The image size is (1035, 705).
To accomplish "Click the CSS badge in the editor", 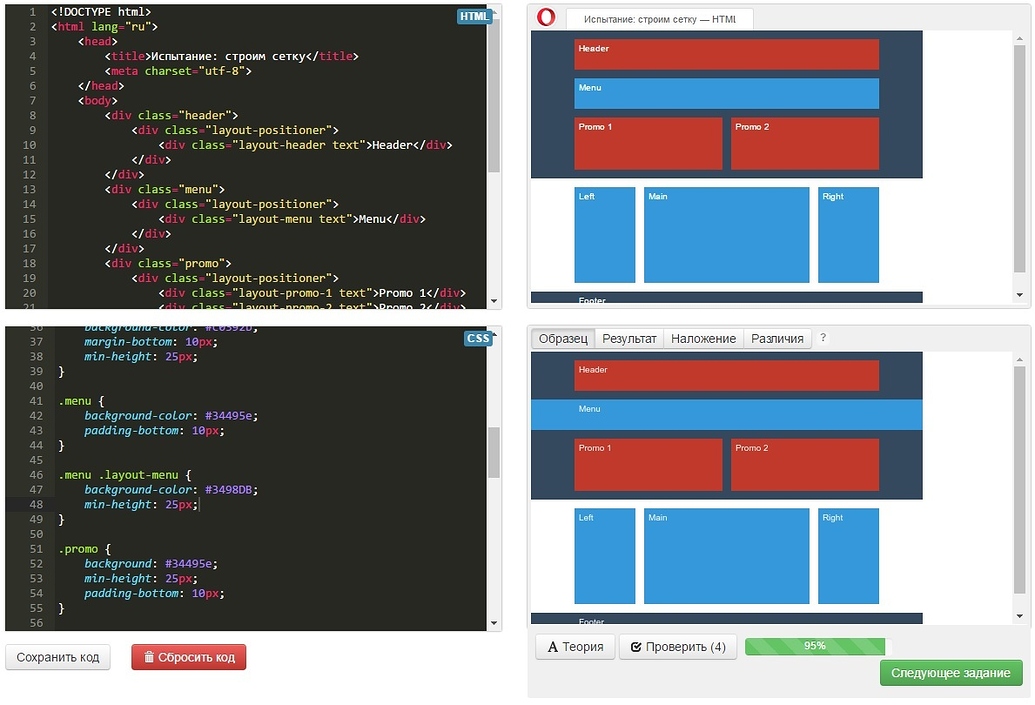I will [478, 338].
